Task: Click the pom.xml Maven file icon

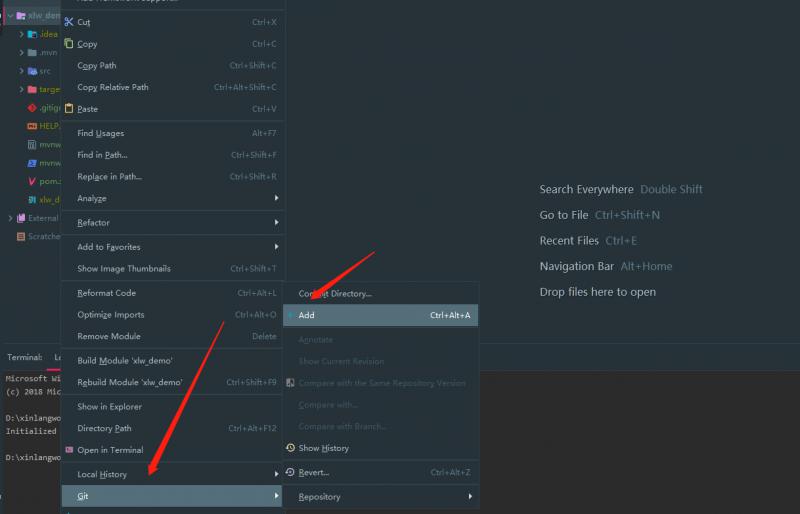Action: (32, 181)
